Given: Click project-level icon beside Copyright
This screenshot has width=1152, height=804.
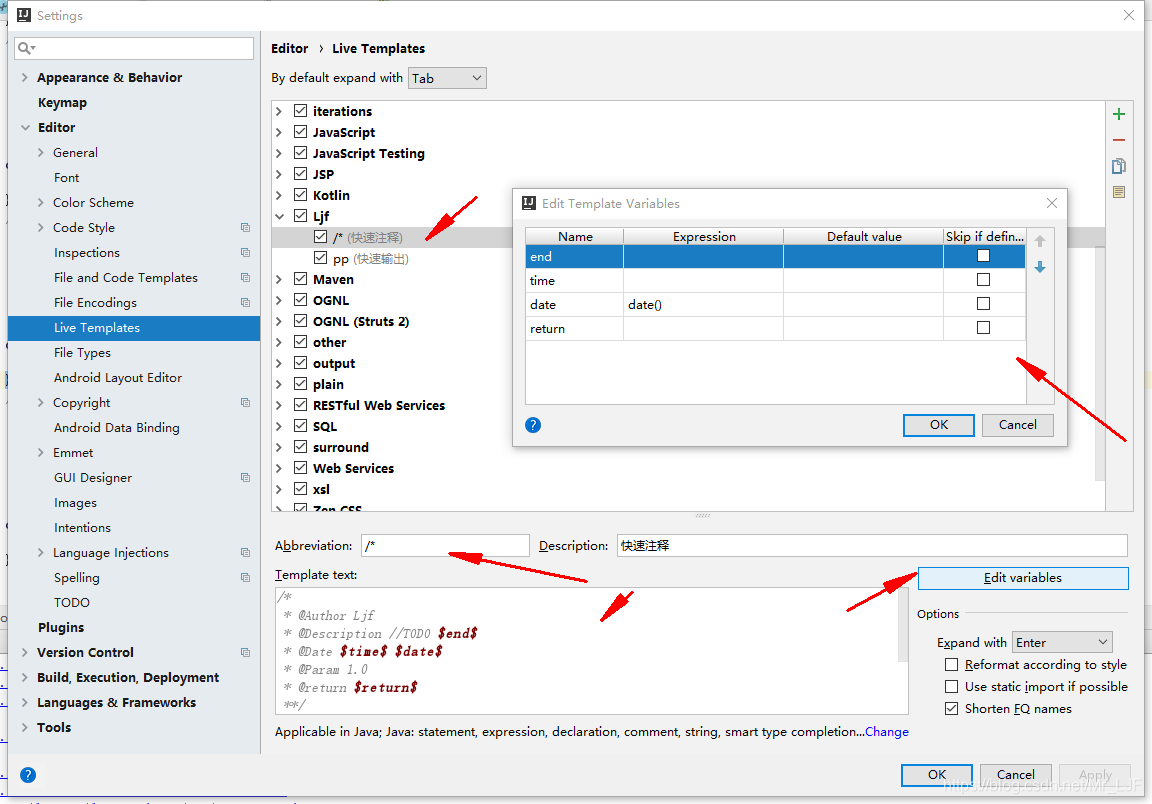Looking at the screenshot, I should 245,403.
